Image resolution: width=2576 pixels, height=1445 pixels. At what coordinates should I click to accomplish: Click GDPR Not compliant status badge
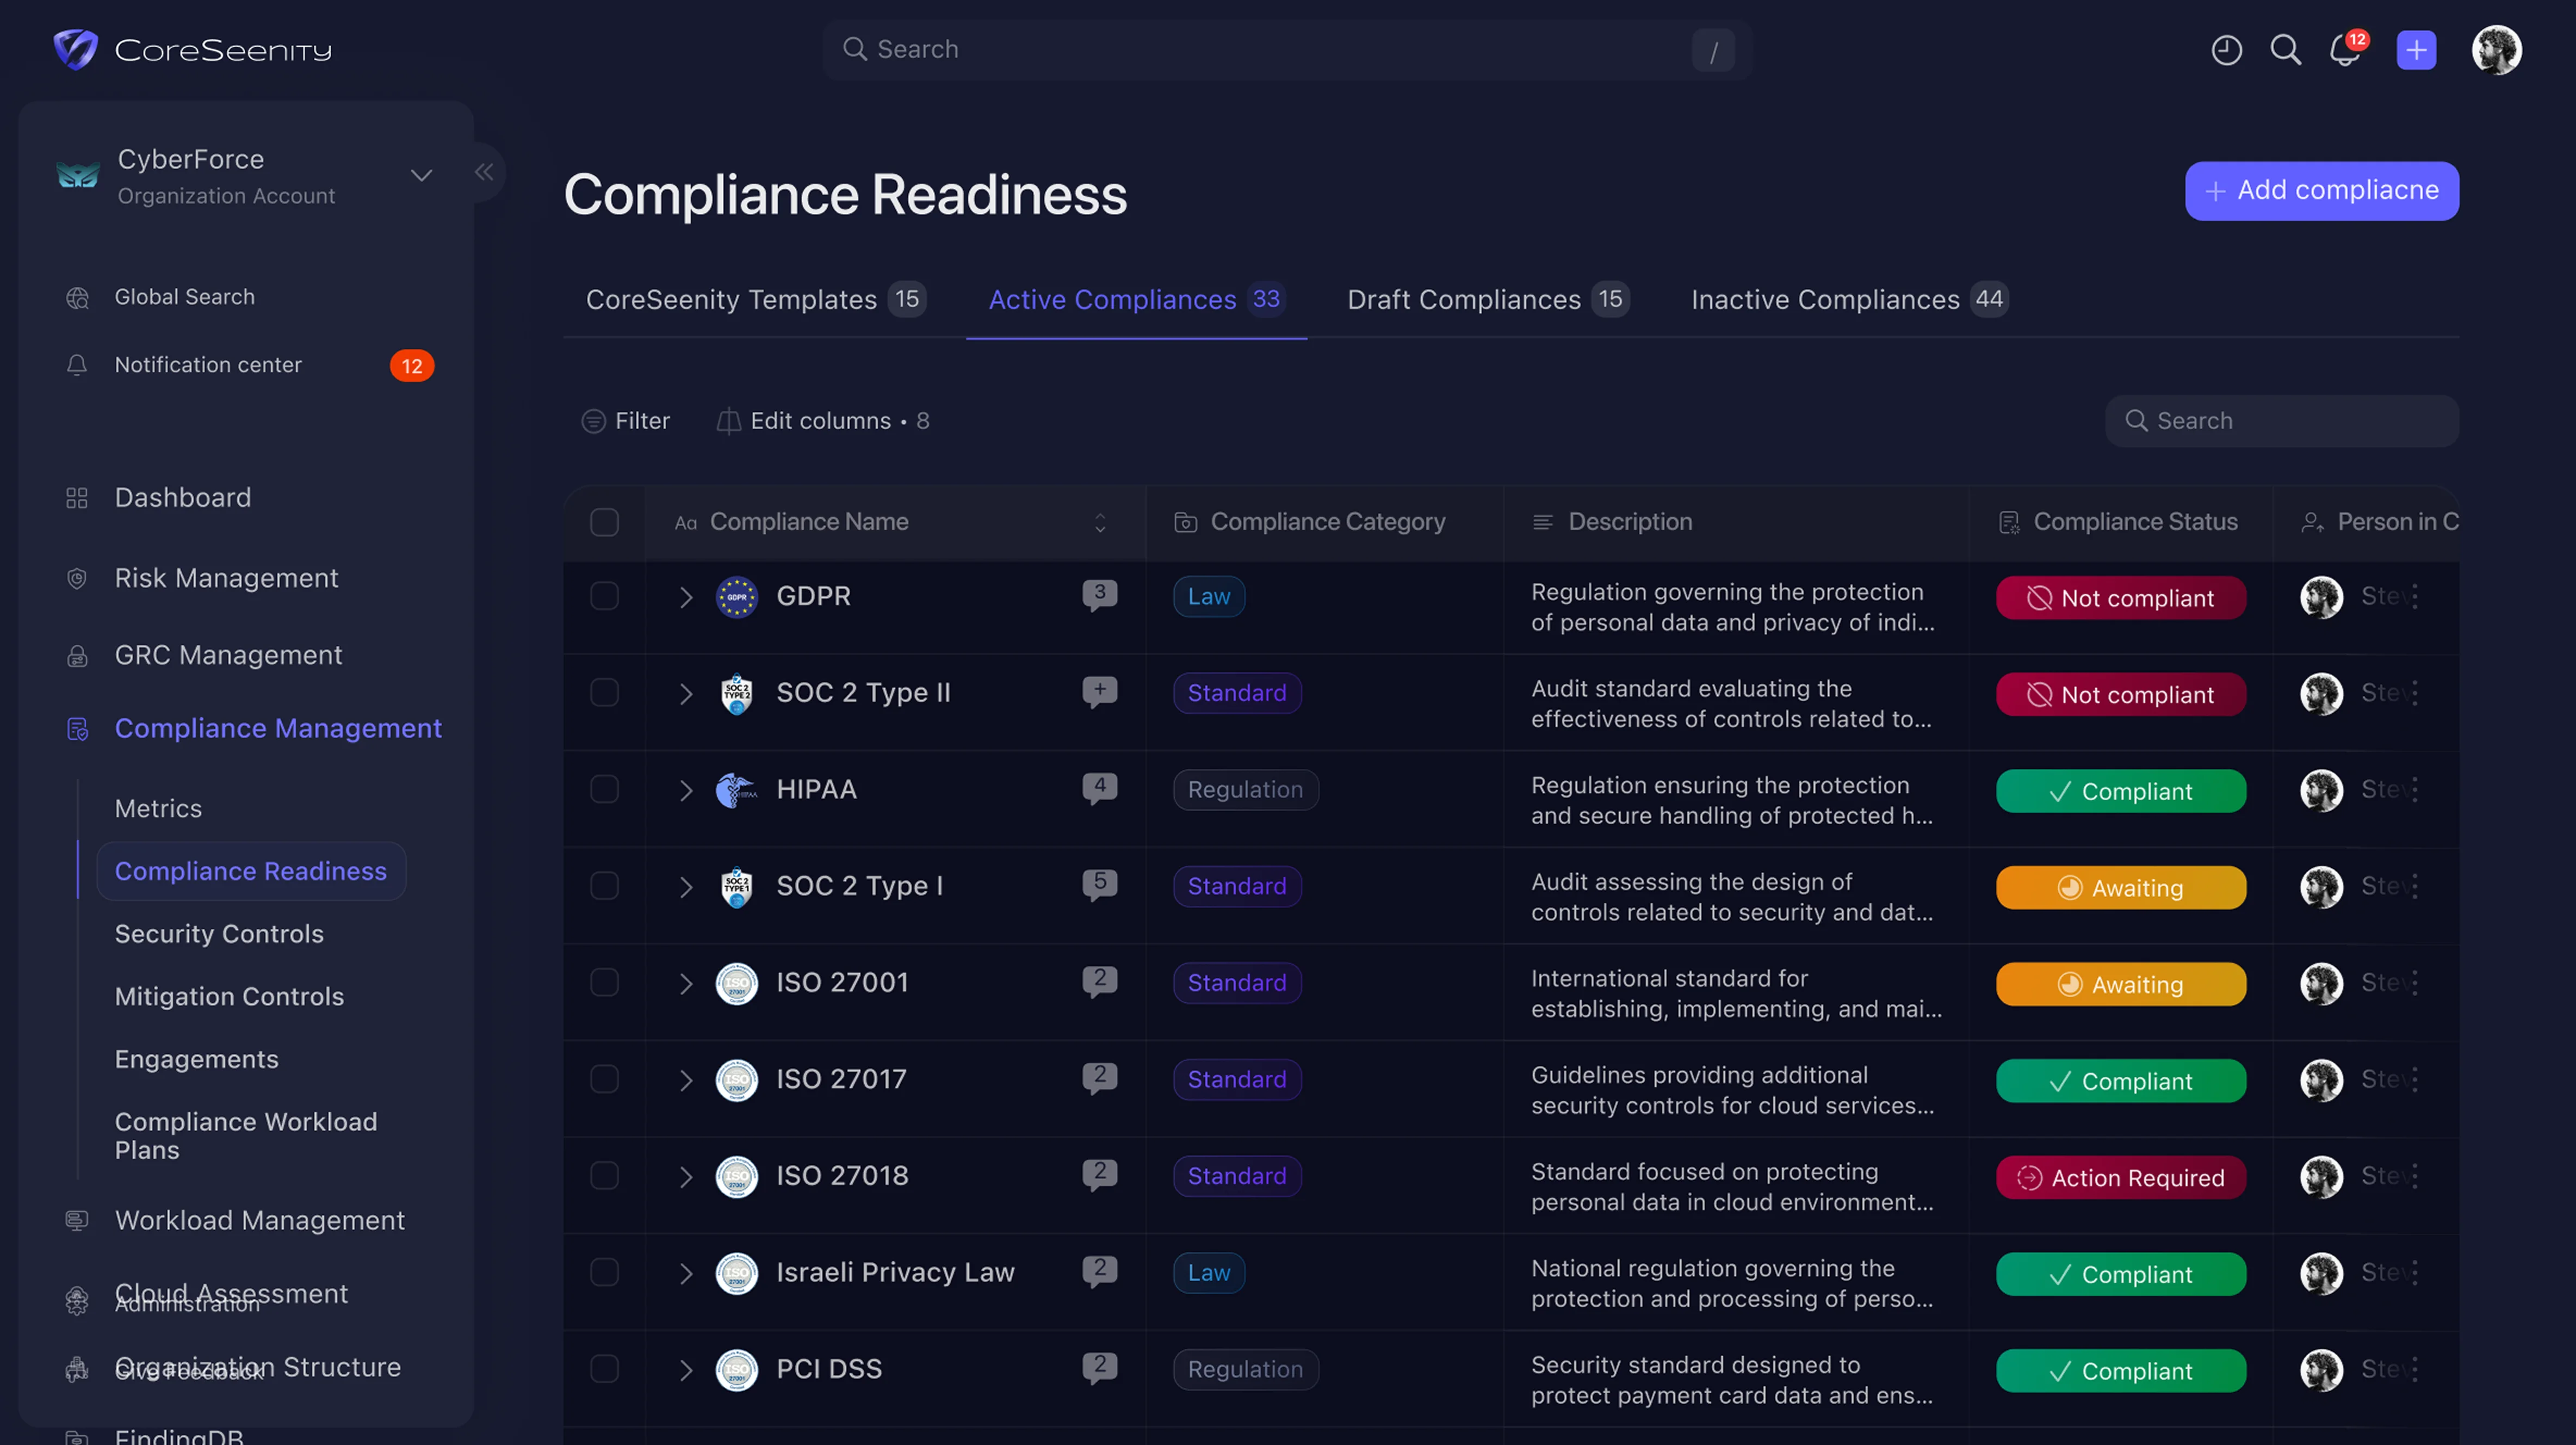pos(2120,598)
